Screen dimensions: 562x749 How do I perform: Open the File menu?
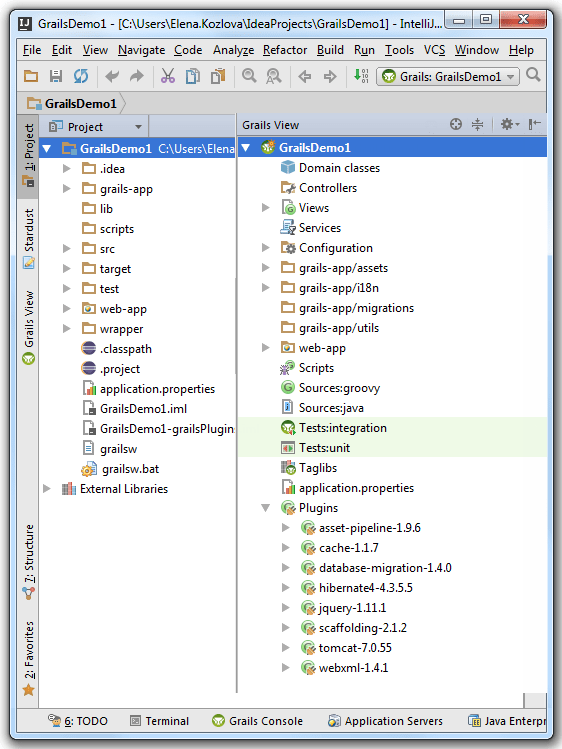click(32, 50)
